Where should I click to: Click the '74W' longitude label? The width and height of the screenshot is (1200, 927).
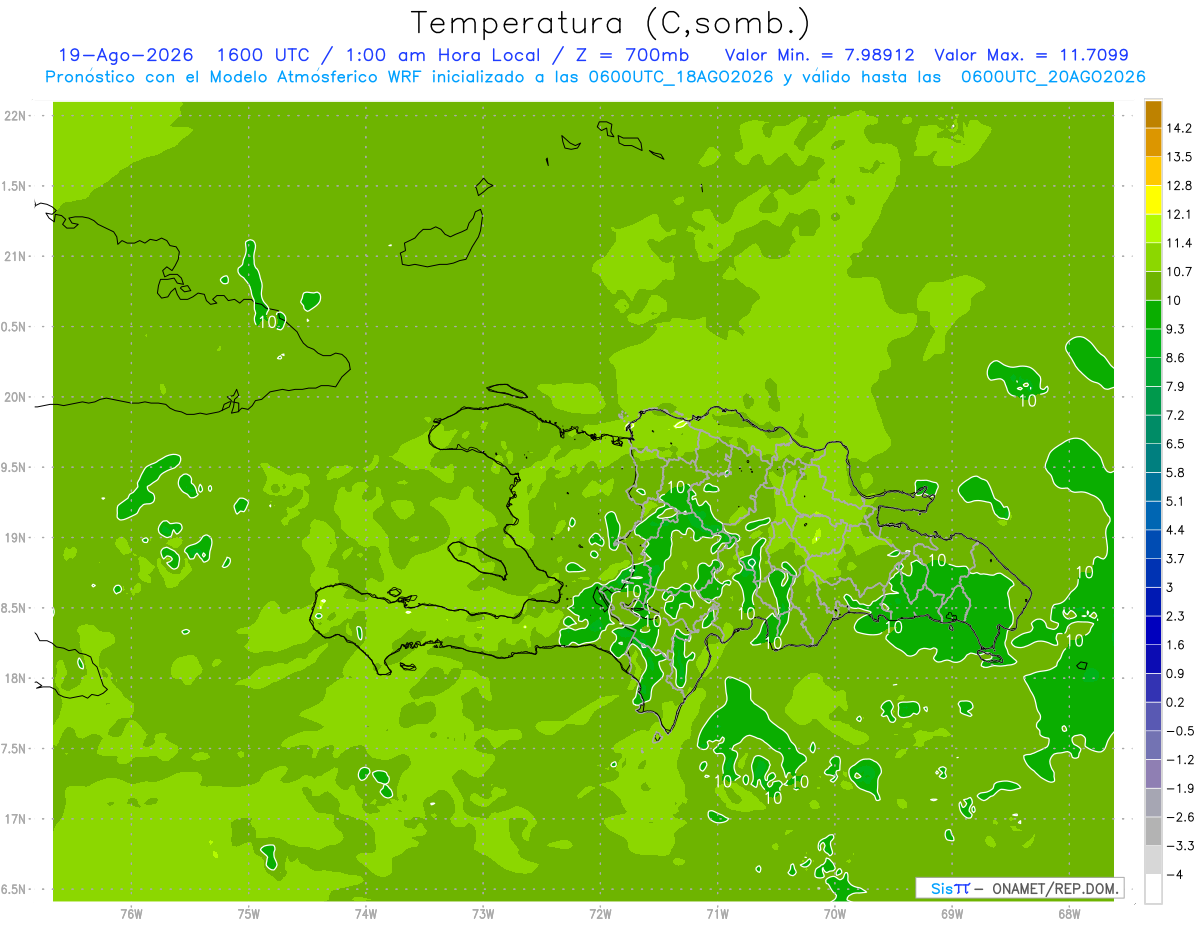366,914
